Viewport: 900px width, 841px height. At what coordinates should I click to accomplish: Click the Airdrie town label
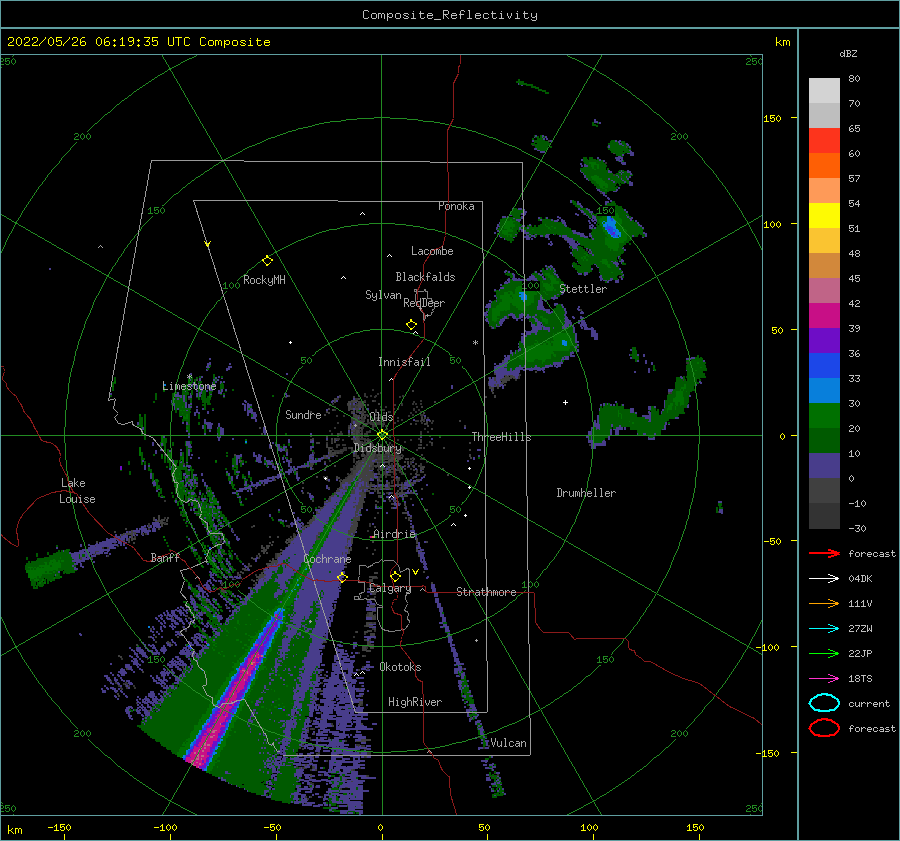click(394, 534)
